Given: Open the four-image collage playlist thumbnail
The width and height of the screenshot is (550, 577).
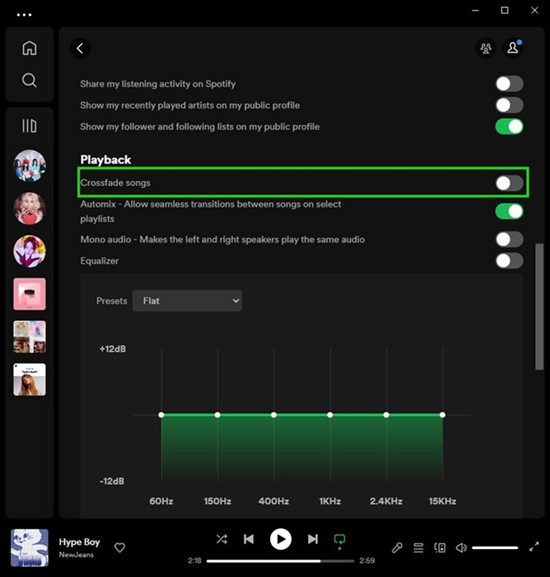Looking at the screenshot, I should 29,337.
